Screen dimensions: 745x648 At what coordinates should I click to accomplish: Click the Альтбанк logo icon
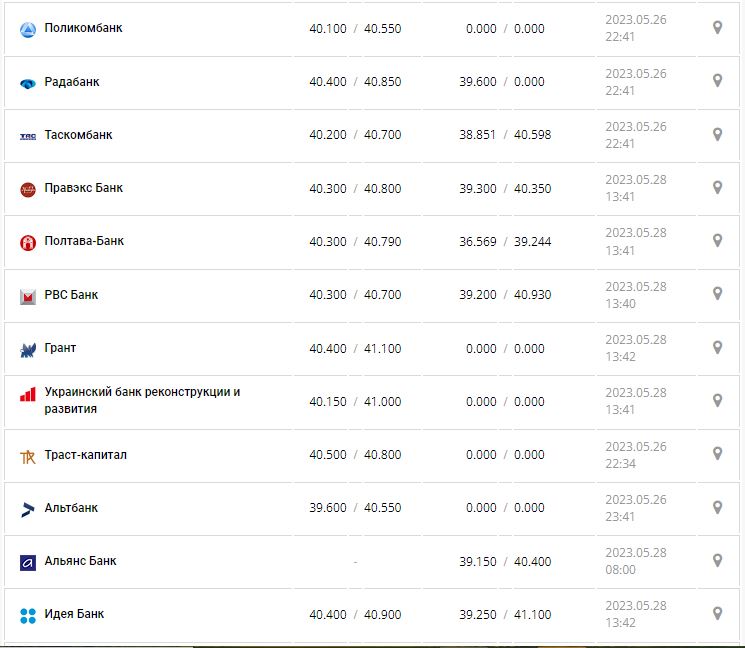coord(27,509)
